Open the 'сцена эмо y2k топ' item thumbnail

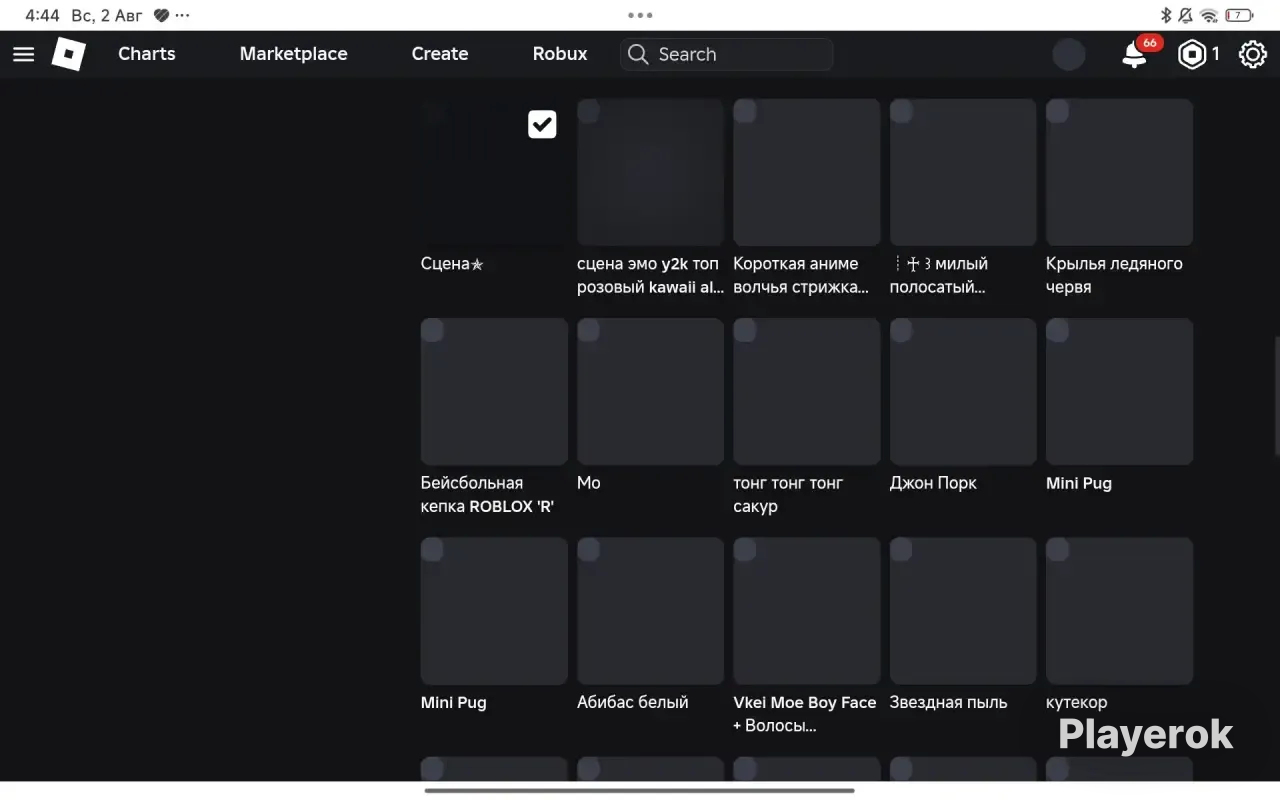pyautogui.click(x=651, y=172)
